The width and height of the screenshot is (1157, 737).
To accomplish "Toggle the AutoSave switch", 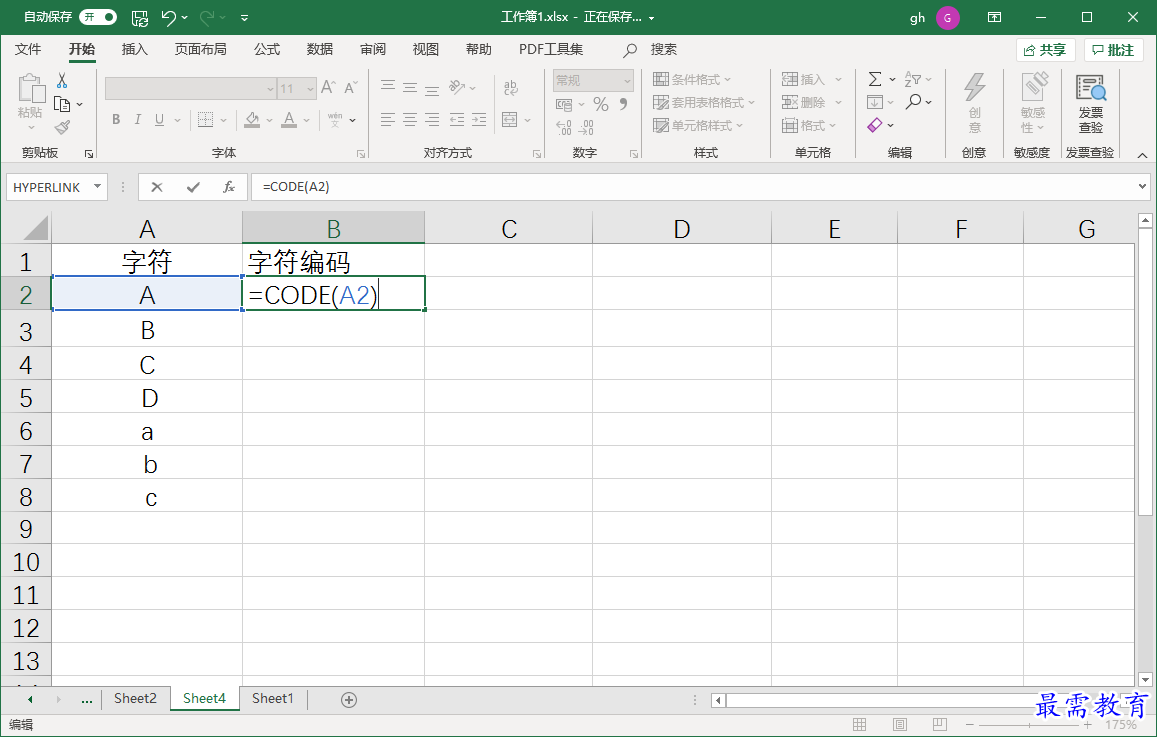I will tap(98, 16).
